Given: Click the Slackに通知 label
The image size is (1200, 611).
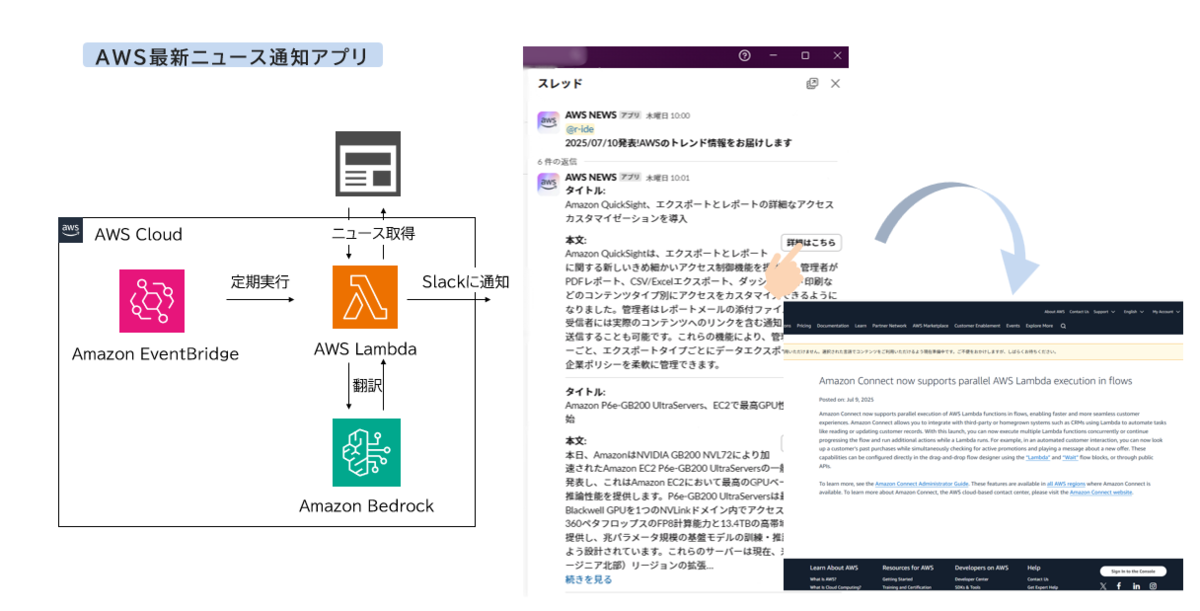Looking at the screenshot, I should point(465,282).
